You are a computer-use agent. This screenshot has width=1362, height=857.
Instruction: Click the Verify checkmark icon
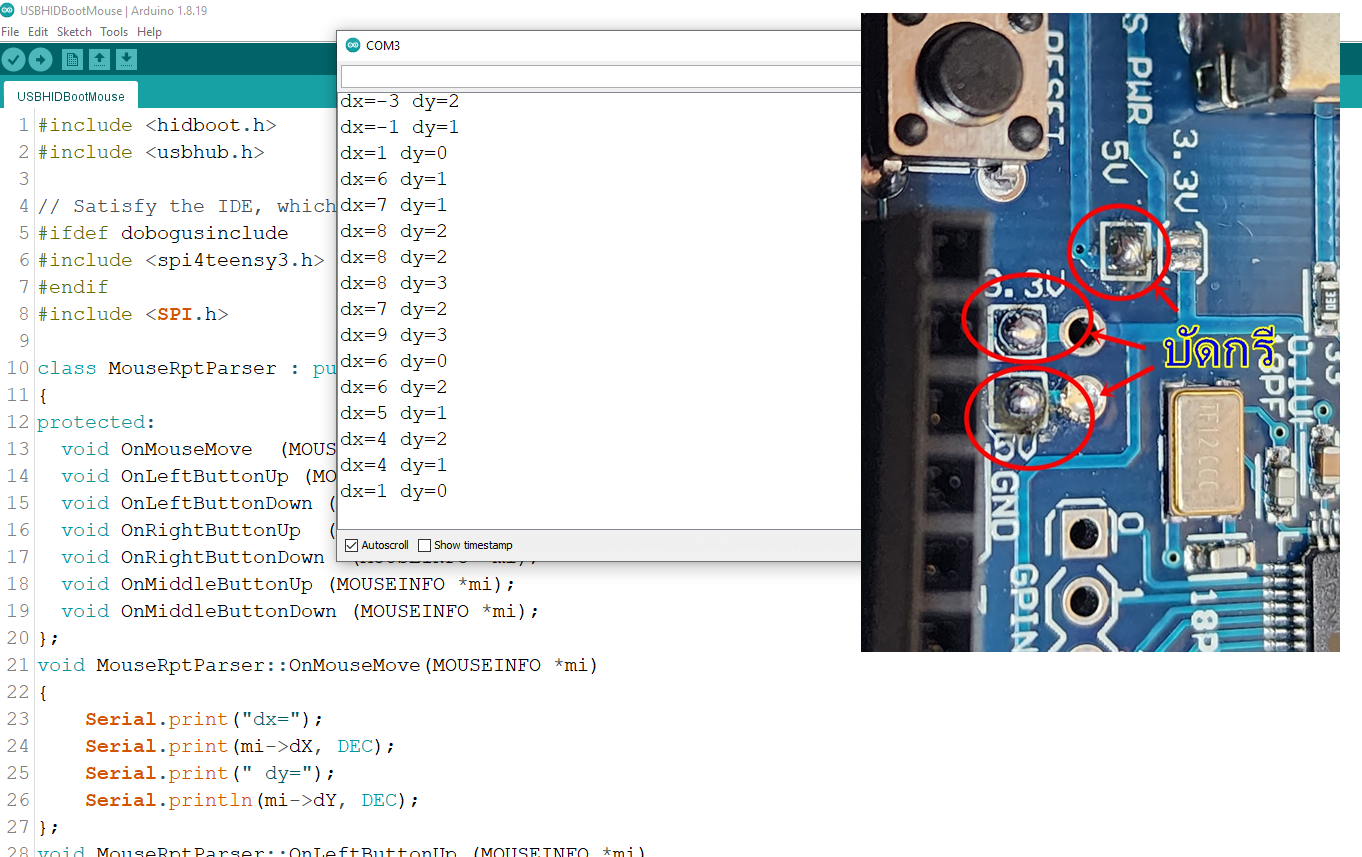[13, 59]
